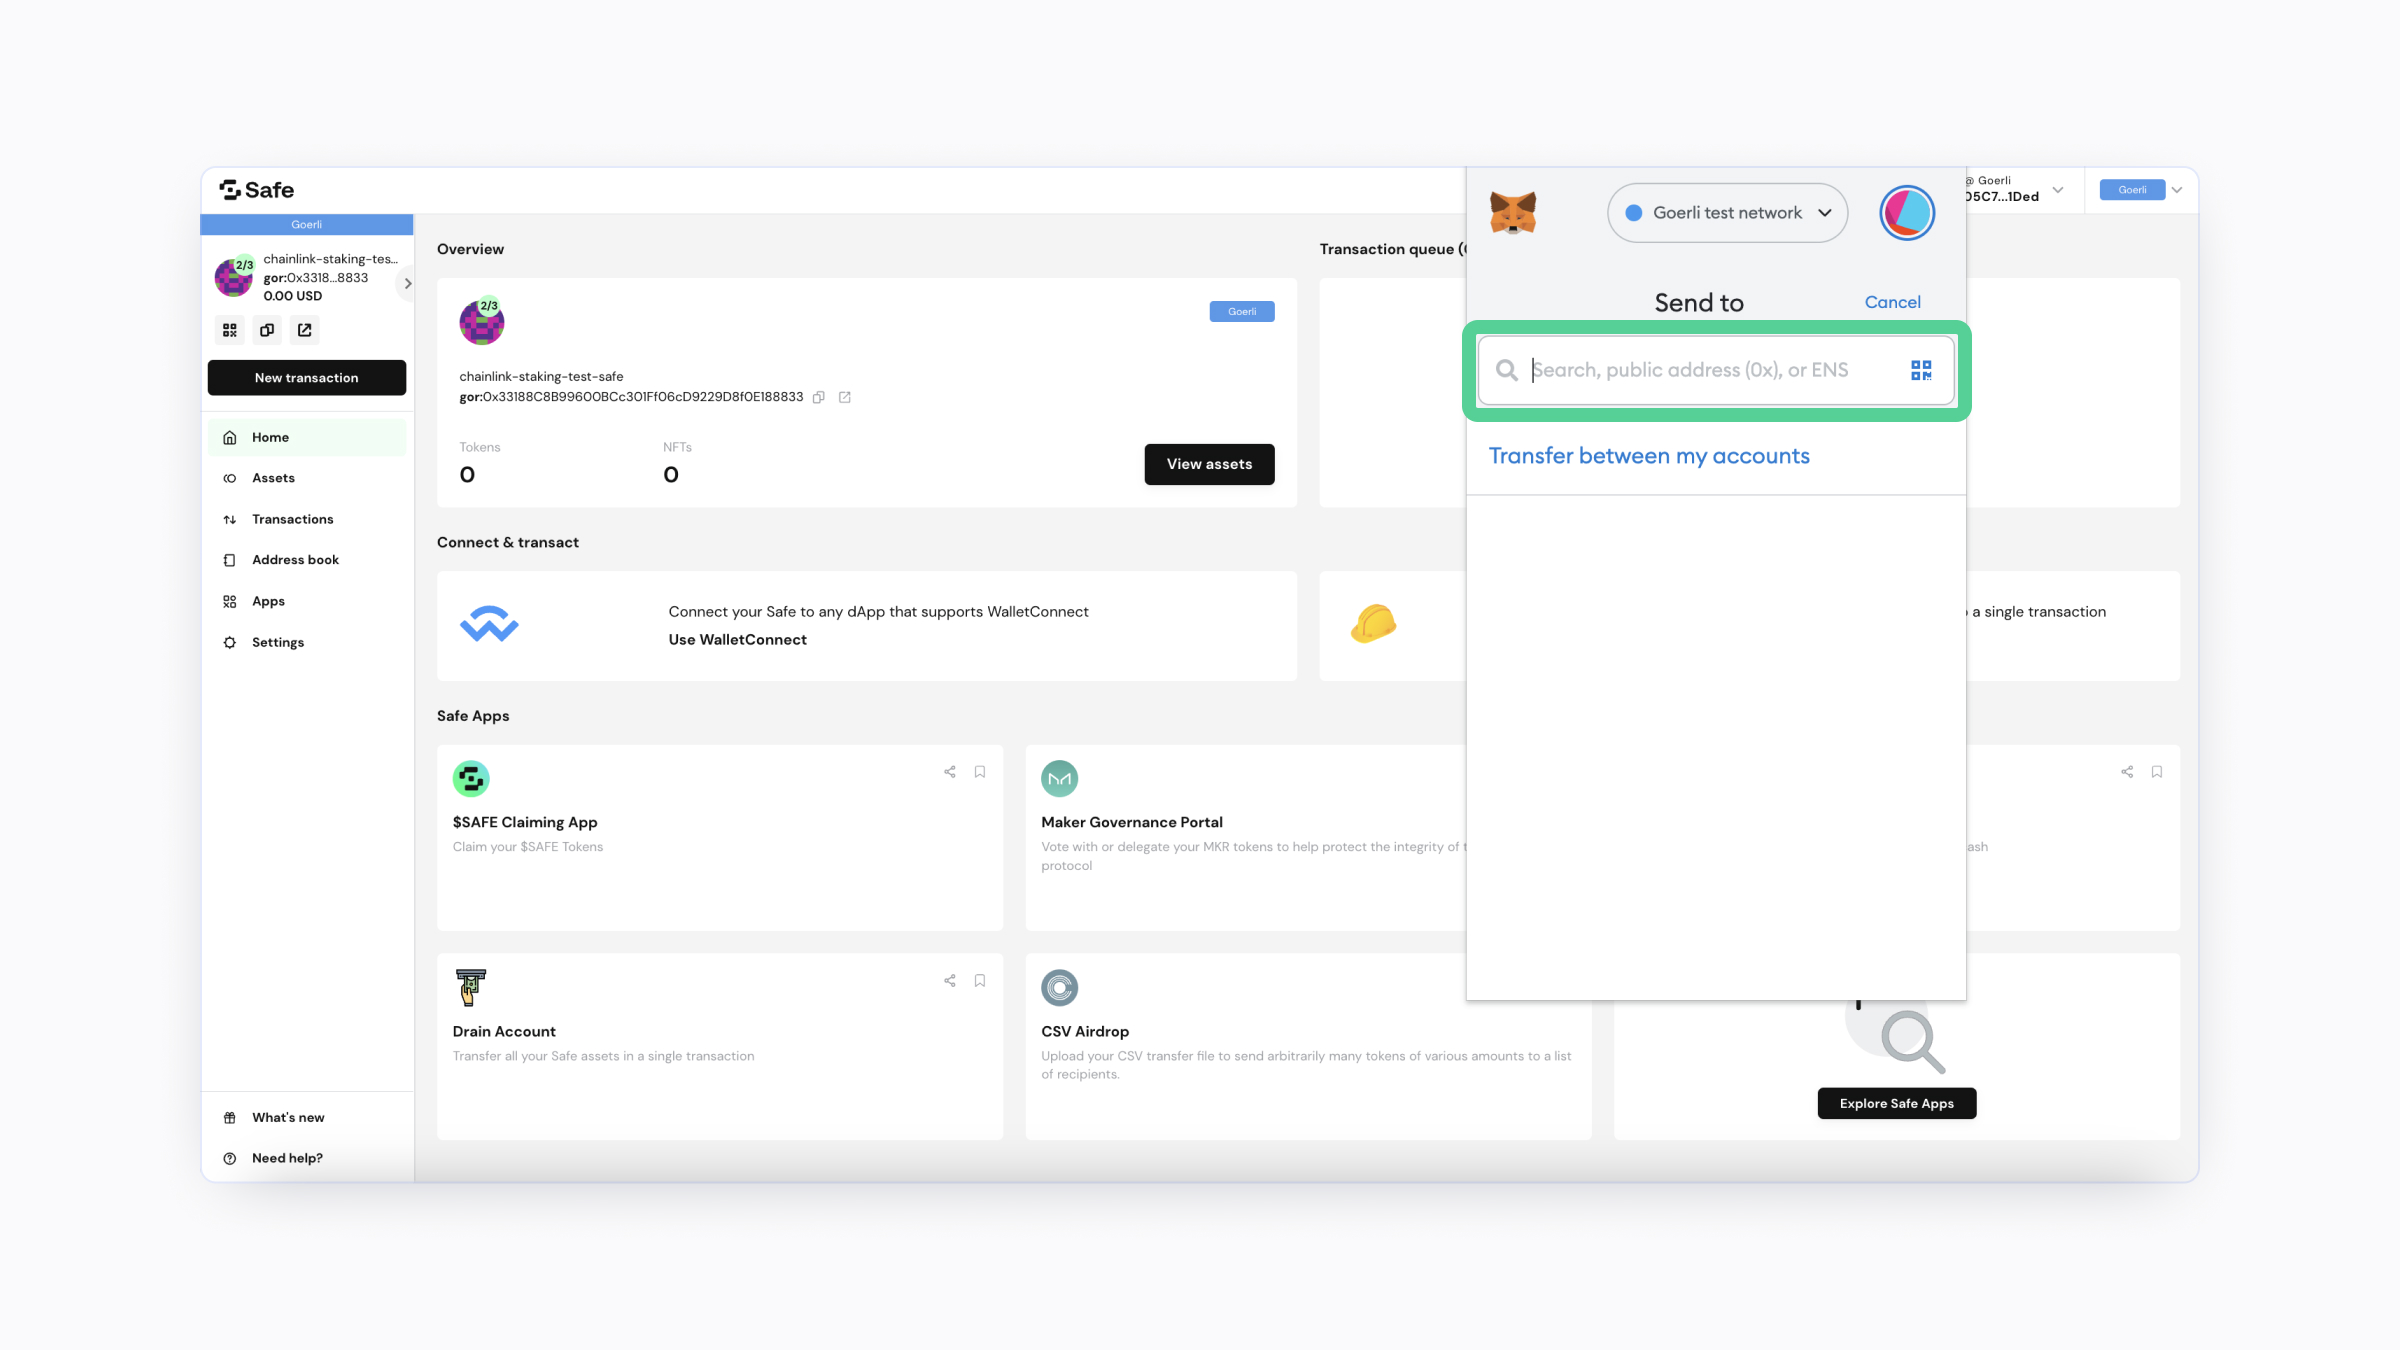Bookmark the $SAFE Claiming App
Viewport: 2400px width, 1350px height.
click(980, 772)
